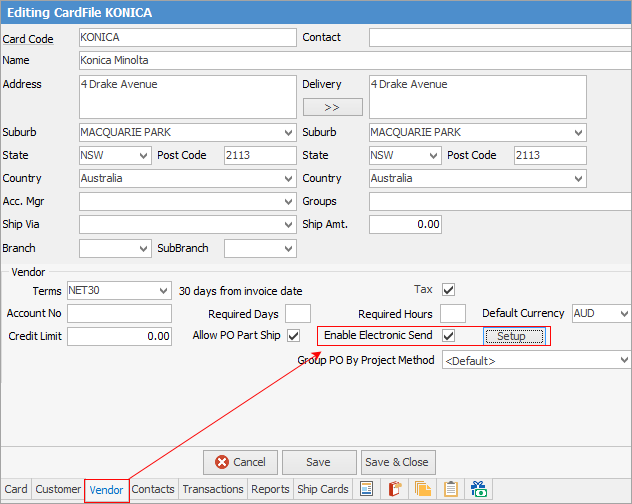Viewport: 632px width, 504px height.
Task: Click the yellow stacked folders icon
Action: coord(423,489)
